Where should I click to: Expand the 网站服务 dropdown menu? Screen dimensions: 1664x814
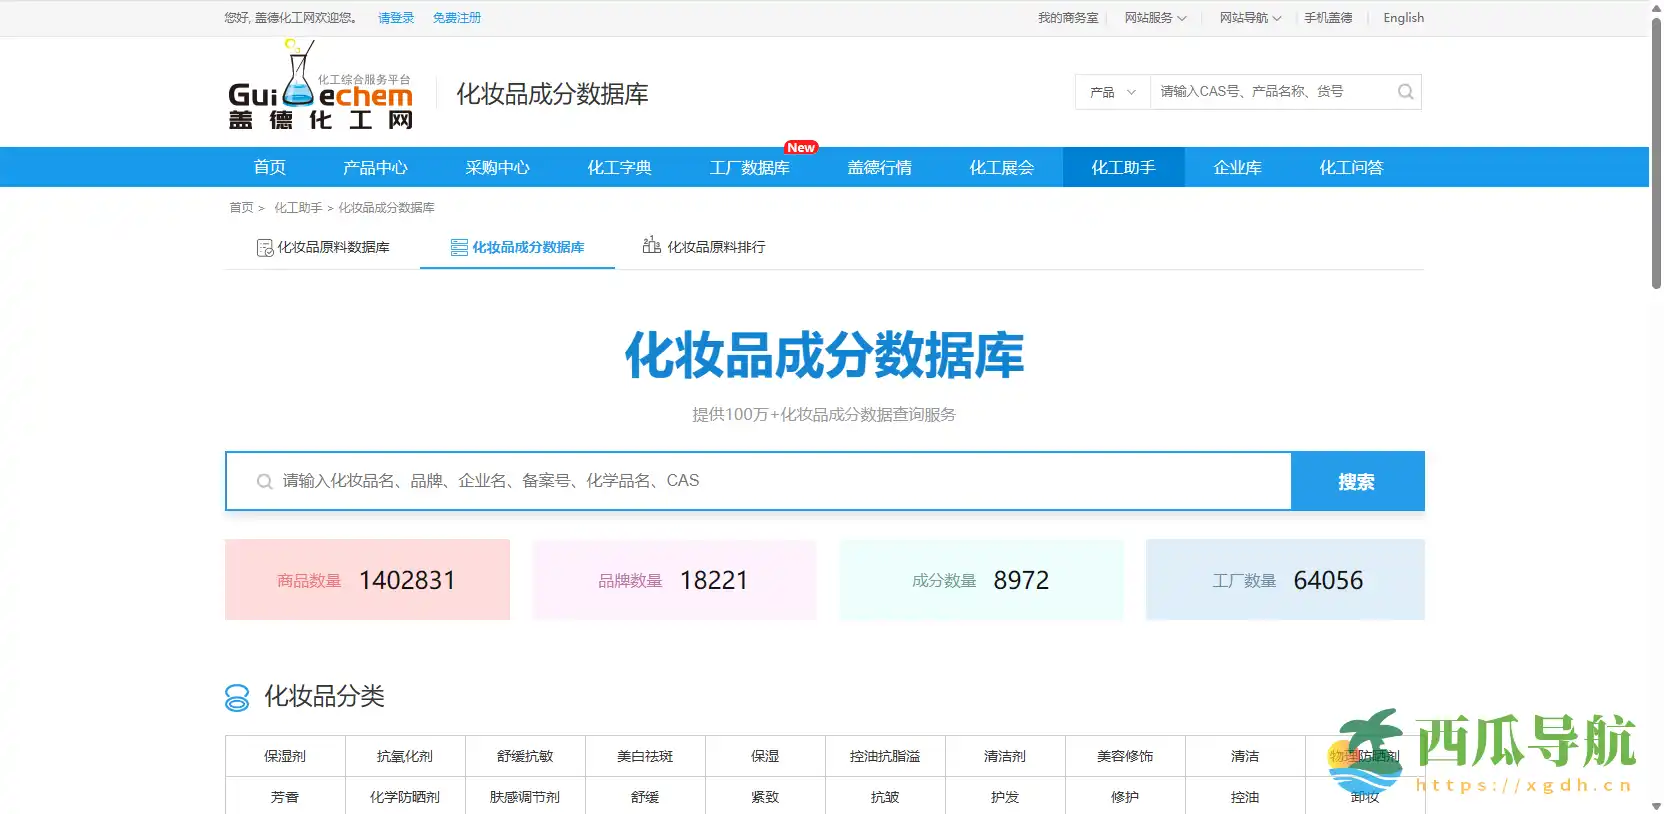(1155, 18)
